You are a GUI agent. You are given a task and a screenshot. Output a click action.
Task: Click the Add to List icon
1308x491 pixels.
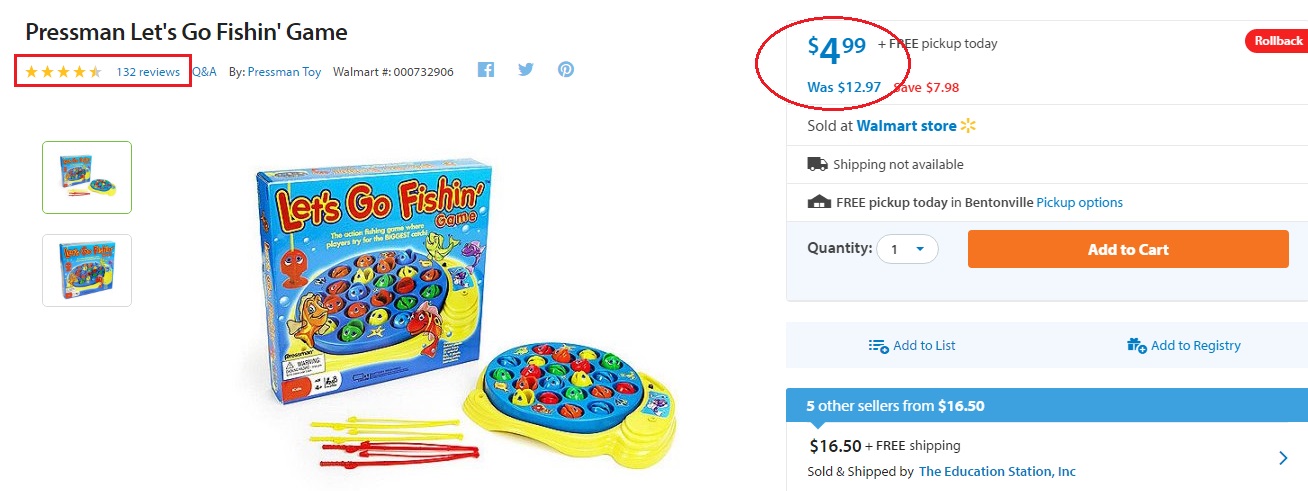(879, 346)
